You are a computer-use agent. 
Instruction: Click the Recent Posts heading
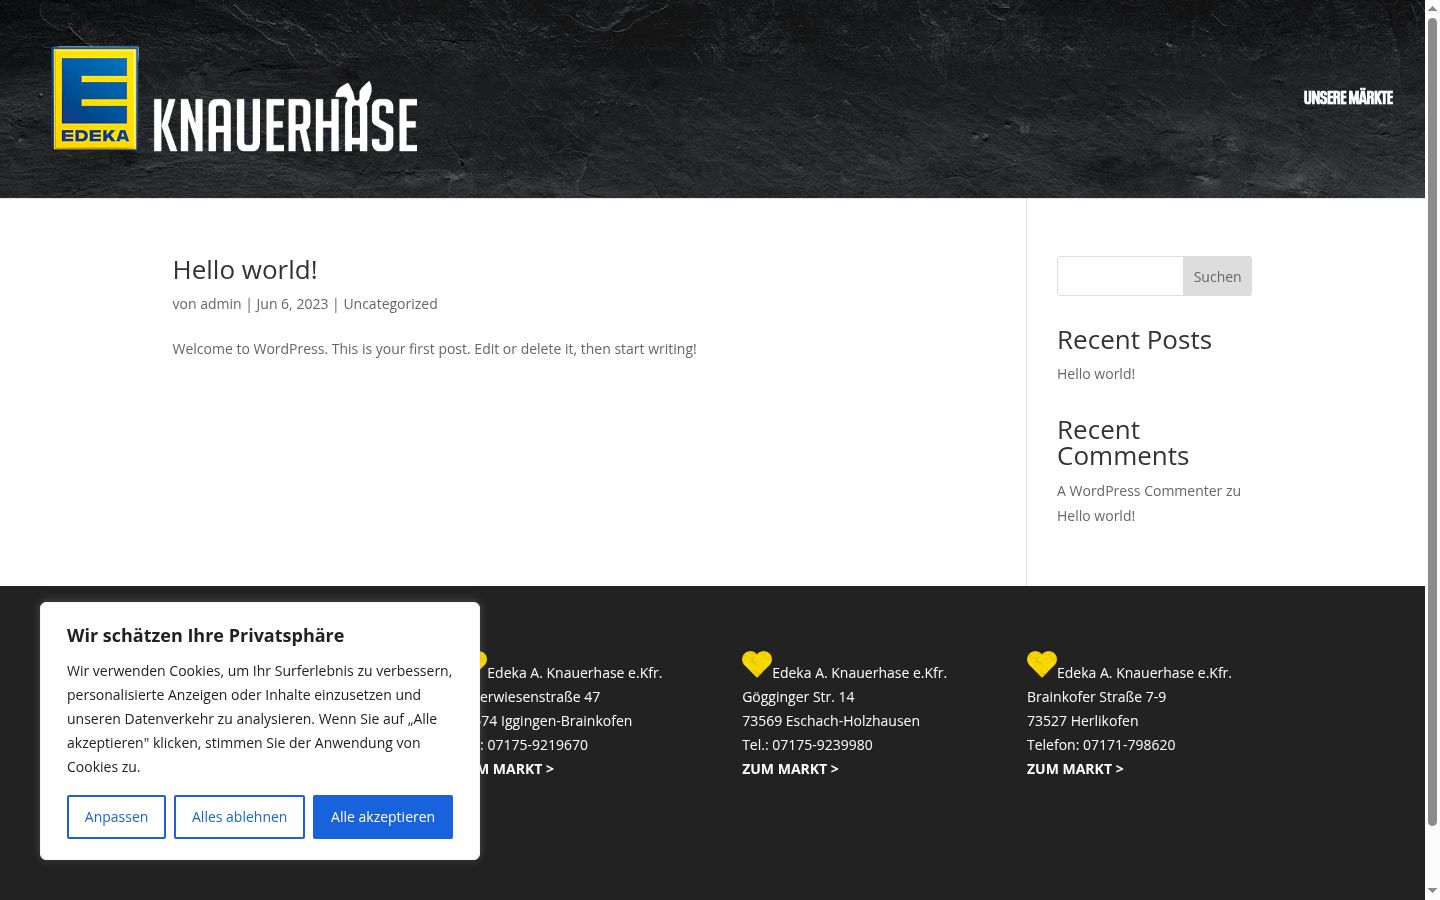[1134, 340]
